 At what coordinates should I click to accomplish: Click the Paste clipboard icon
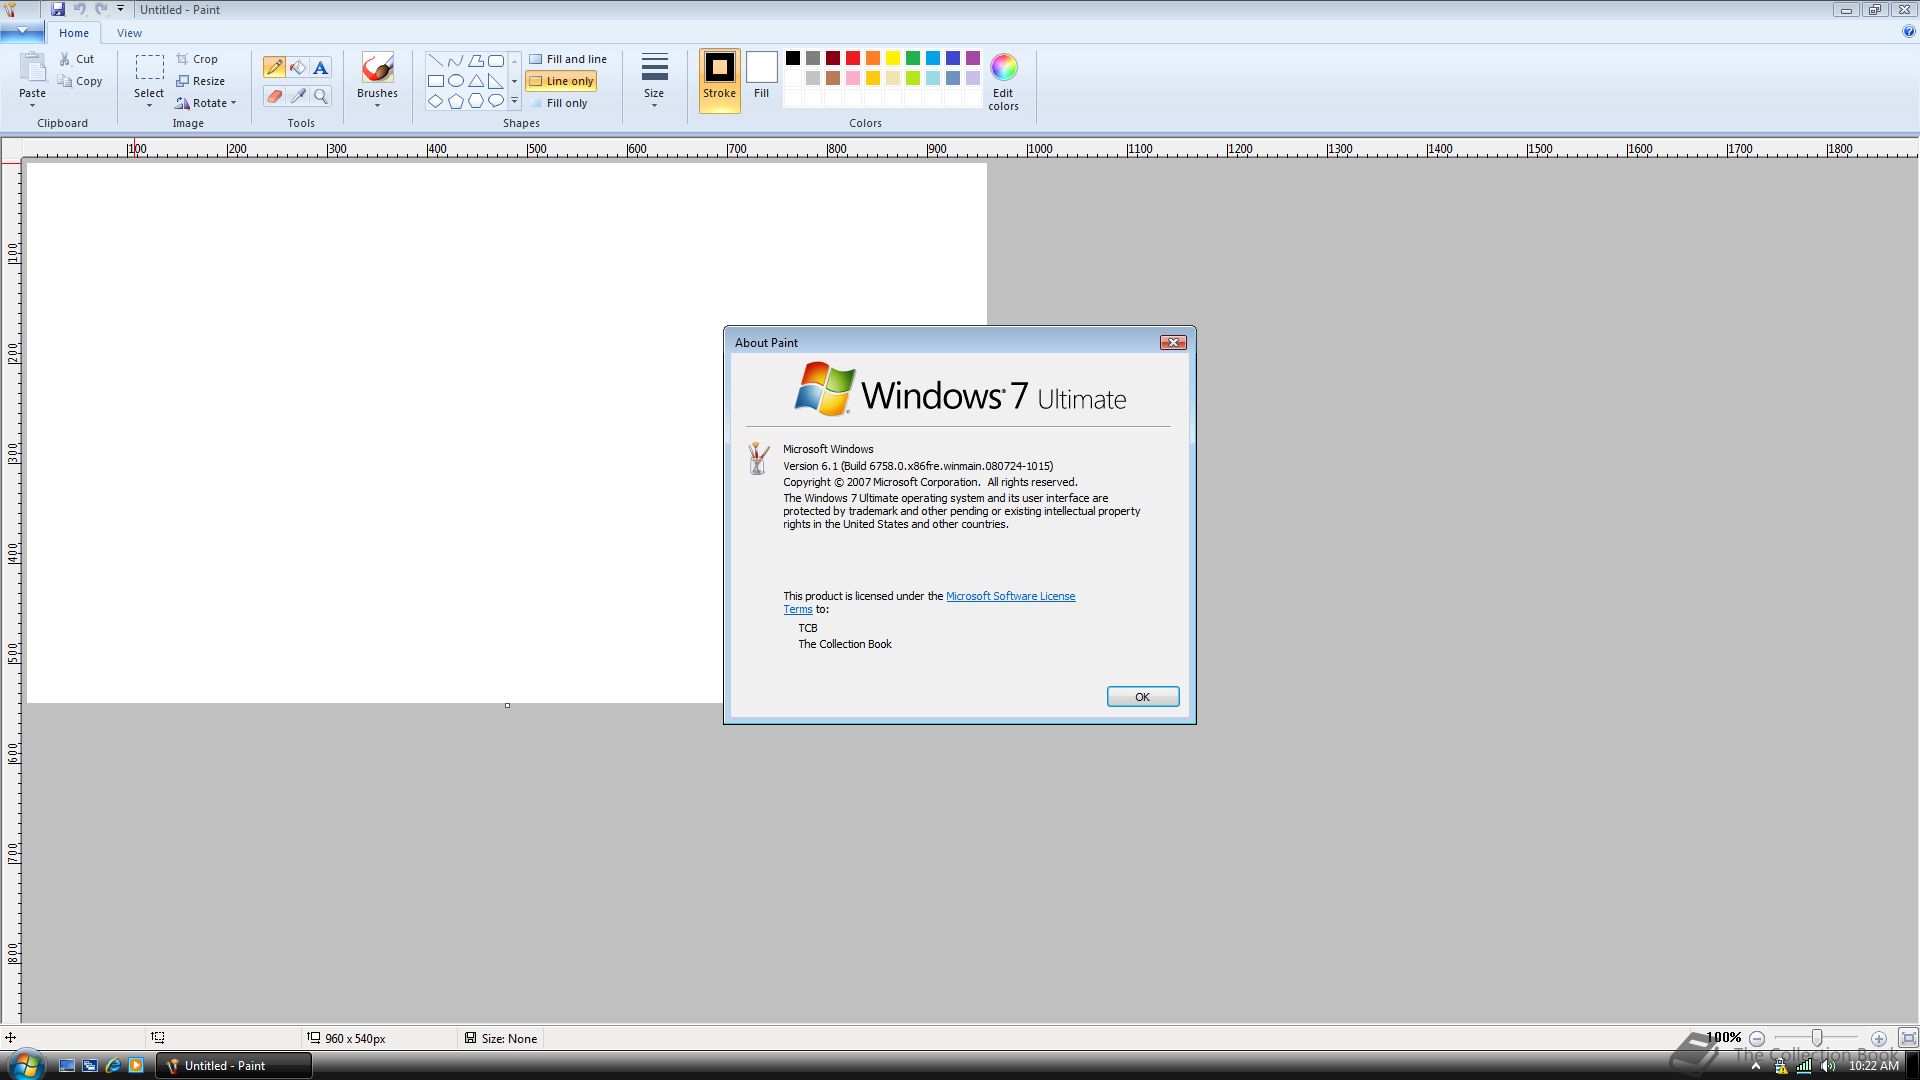pos(32,67)
